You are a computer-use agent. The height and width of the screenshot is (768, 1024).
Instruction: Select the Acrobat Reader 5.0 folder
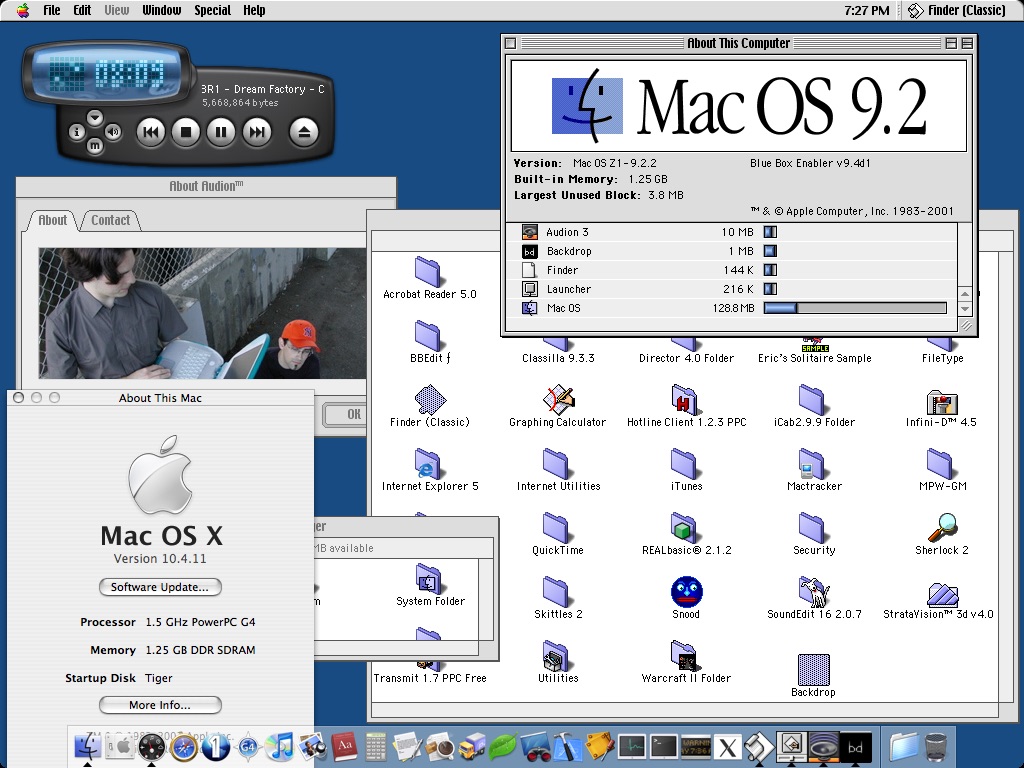pyautogui.click(x=429, y=272)
